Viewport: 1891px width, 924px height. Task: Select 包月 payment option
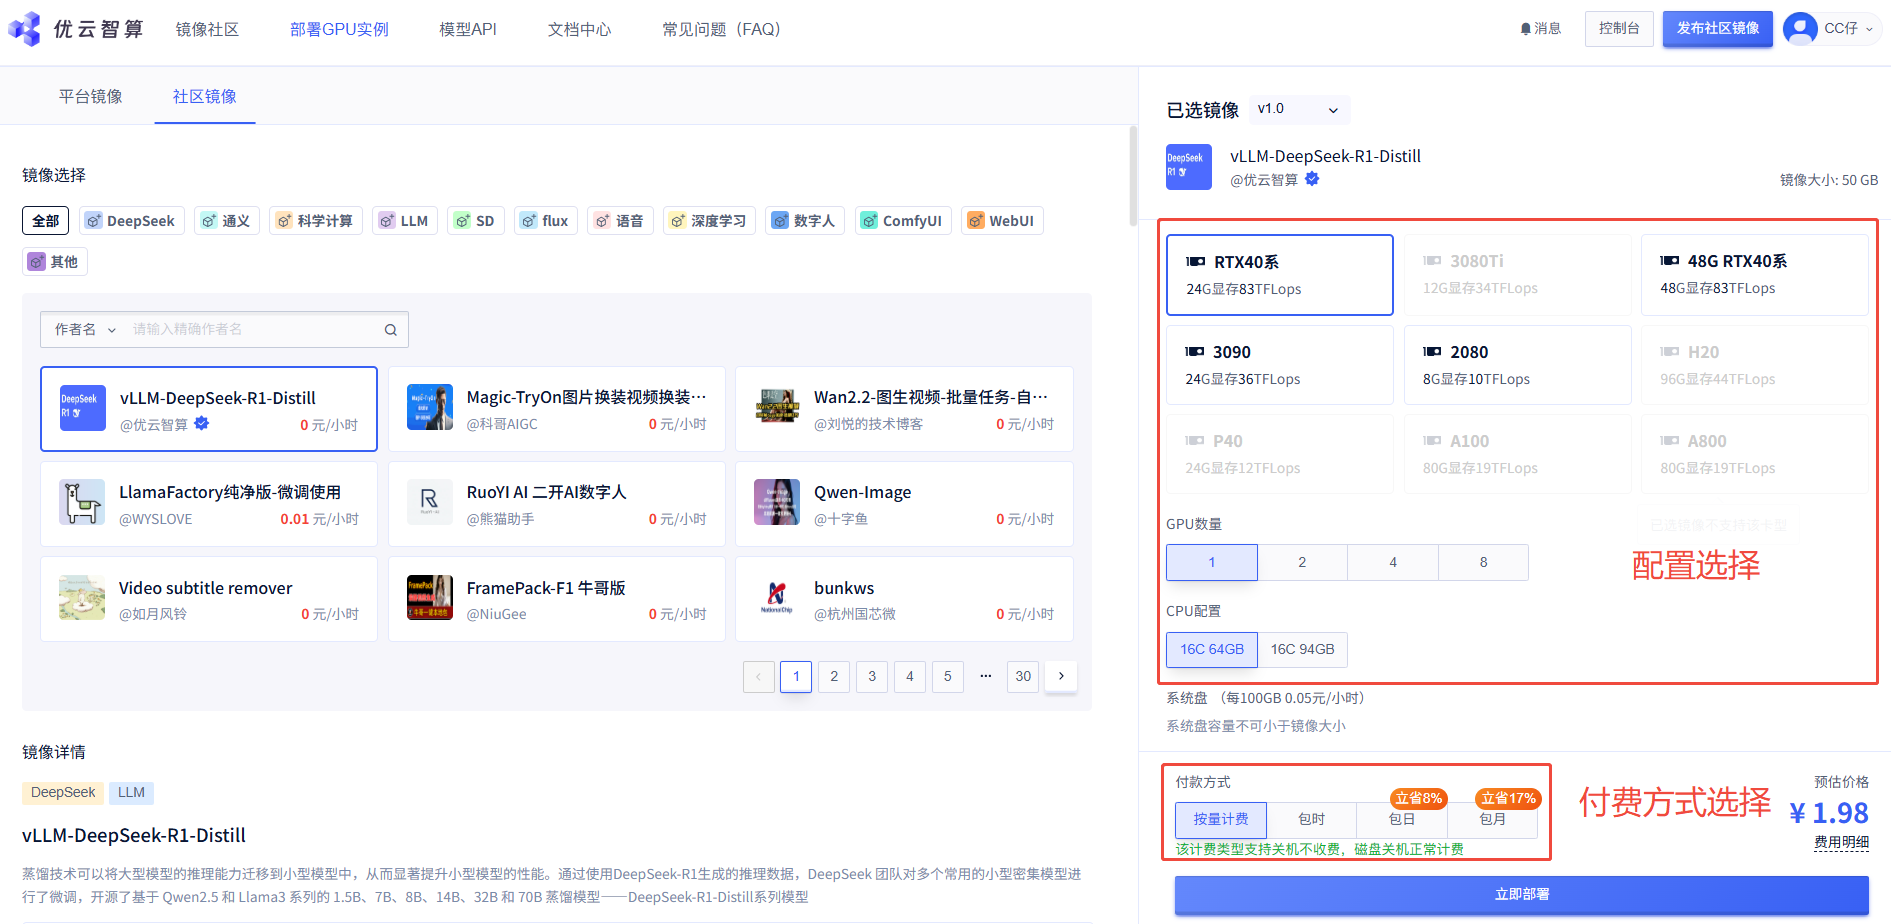(x=1493, y=820)
